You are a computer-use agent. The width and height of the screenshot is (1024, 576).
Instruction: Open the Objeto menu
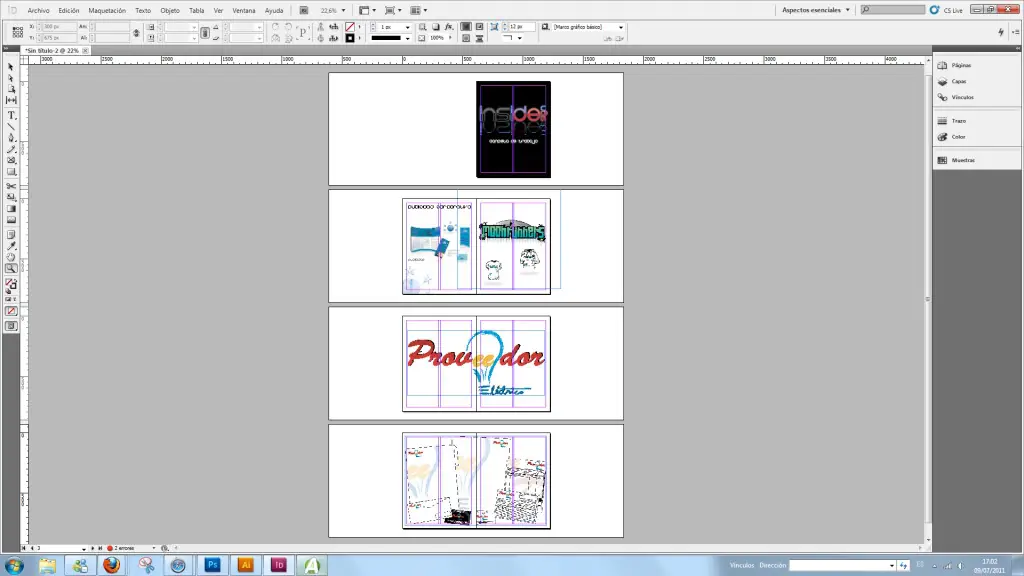pos(170,10)
